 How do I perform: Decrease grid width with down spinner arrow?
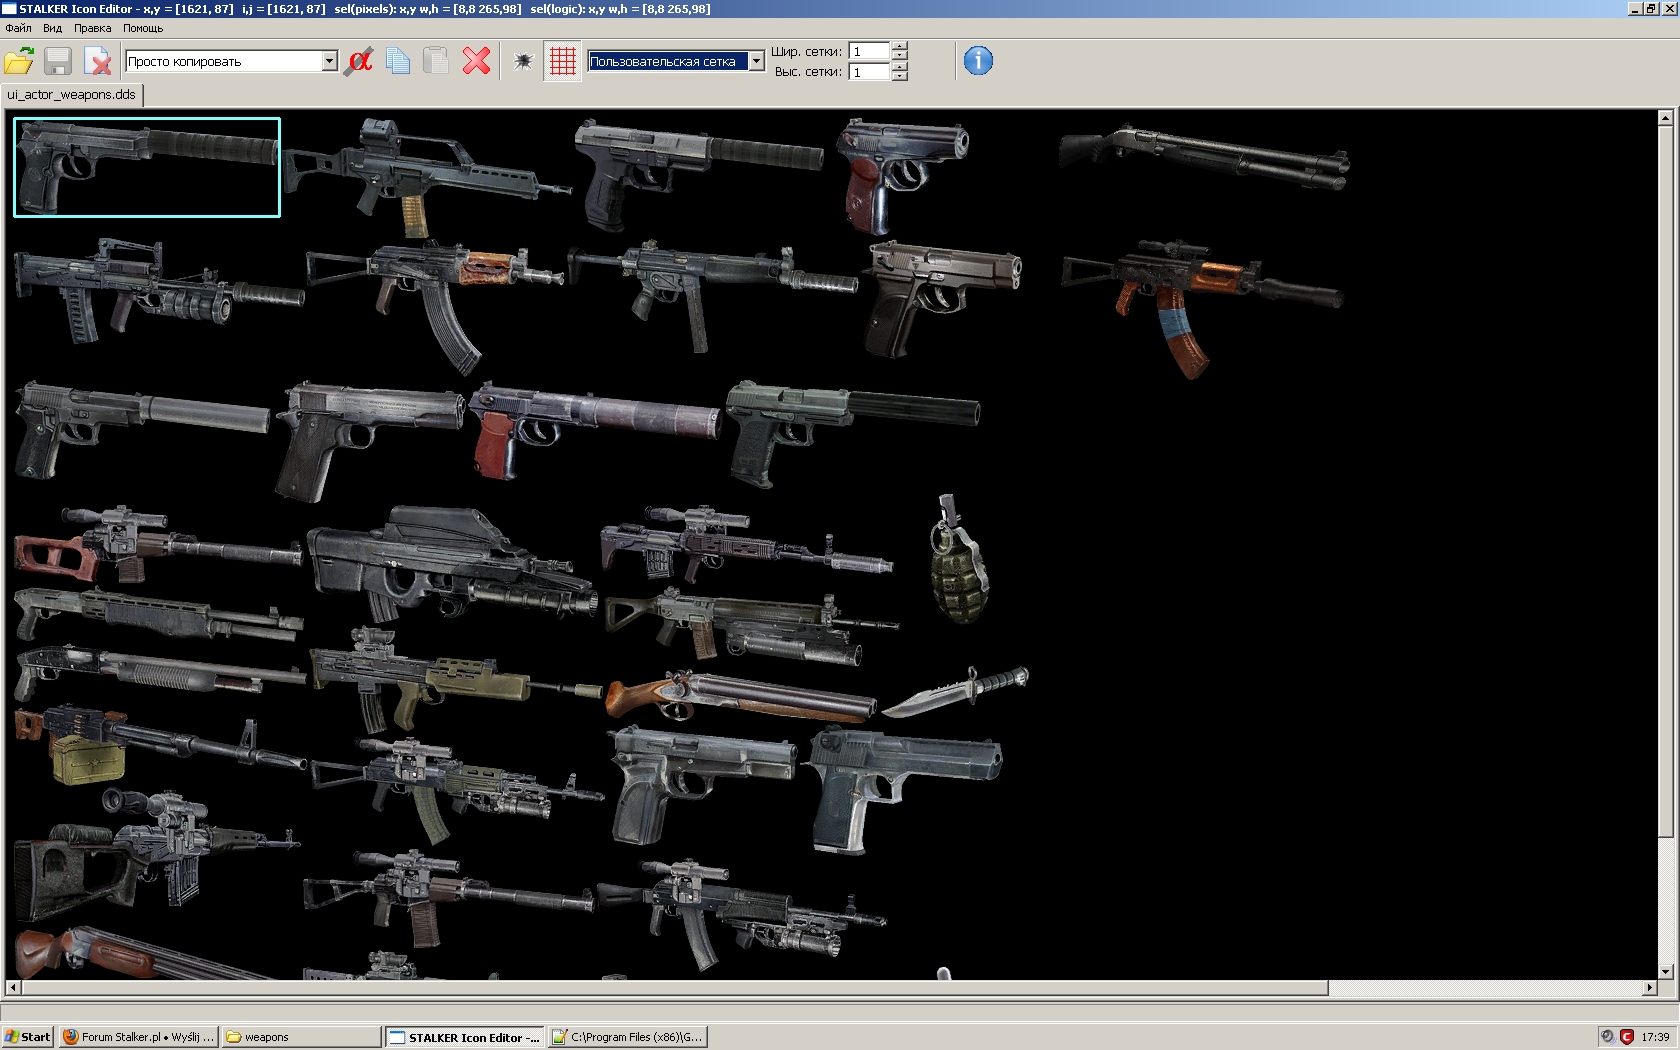tap(900, 56)
